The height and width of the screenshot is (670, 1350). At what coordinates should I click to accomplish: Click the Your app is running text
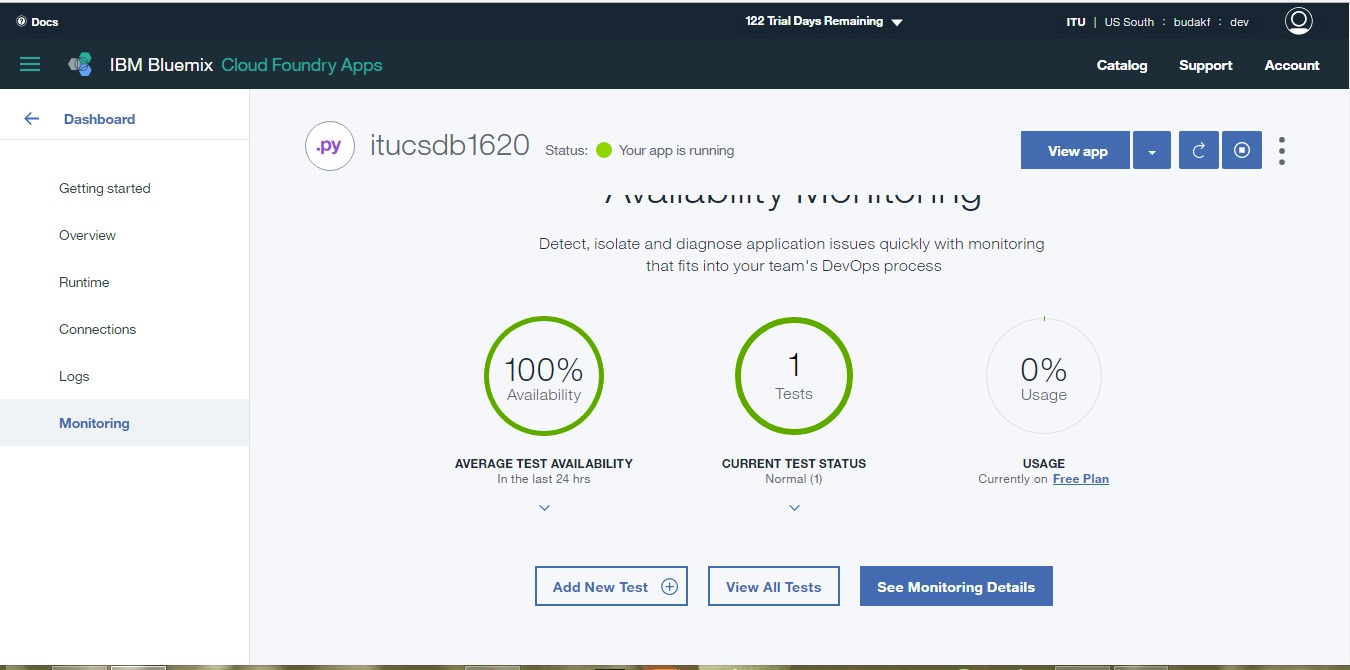click(x=677, y=151)
